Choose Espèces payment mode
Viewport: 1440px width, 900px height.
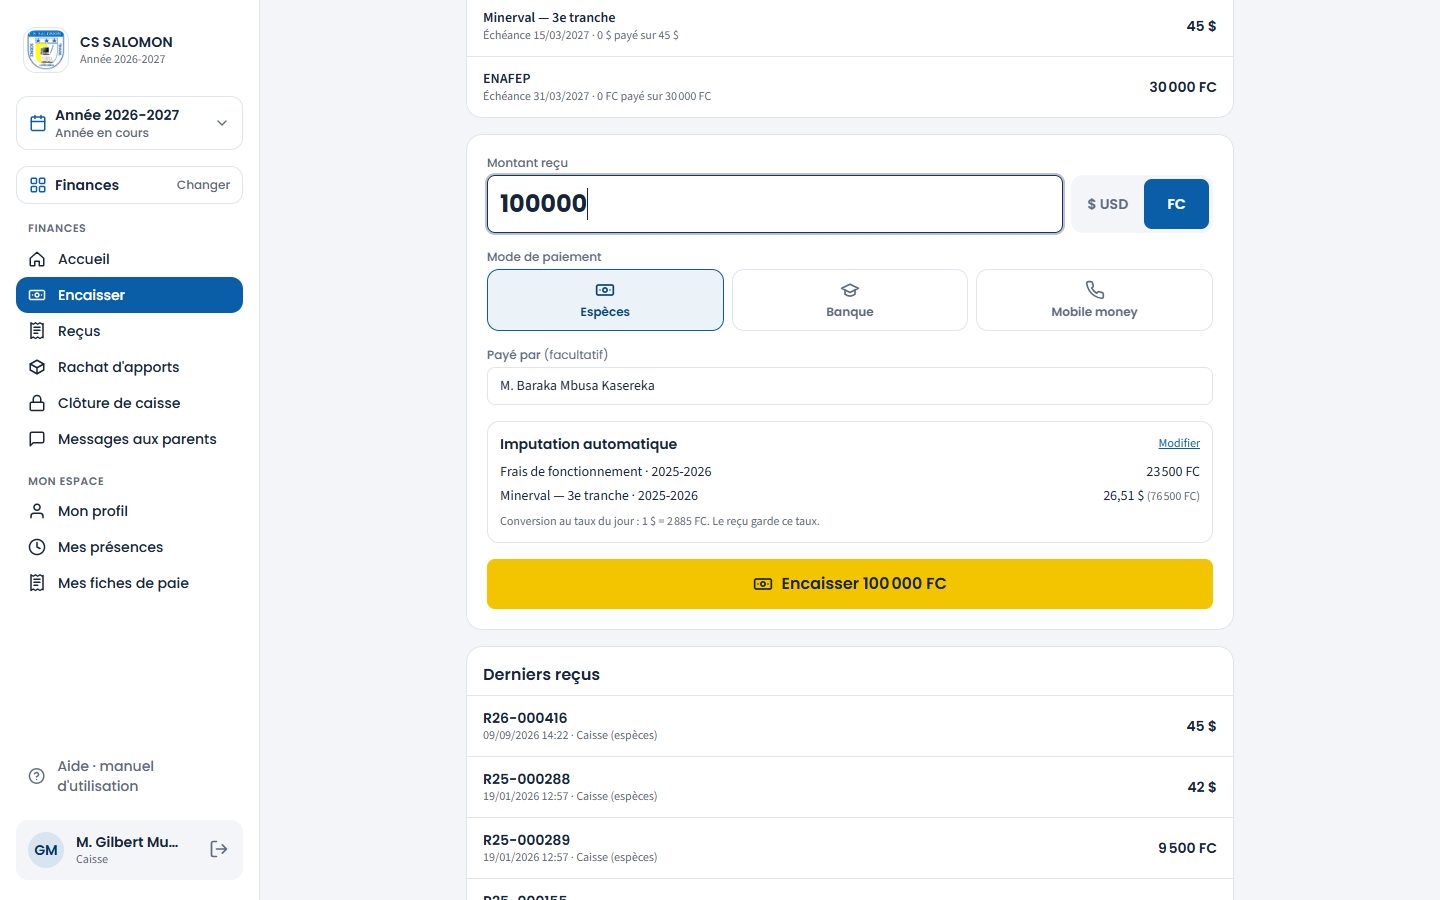(605, 300)
